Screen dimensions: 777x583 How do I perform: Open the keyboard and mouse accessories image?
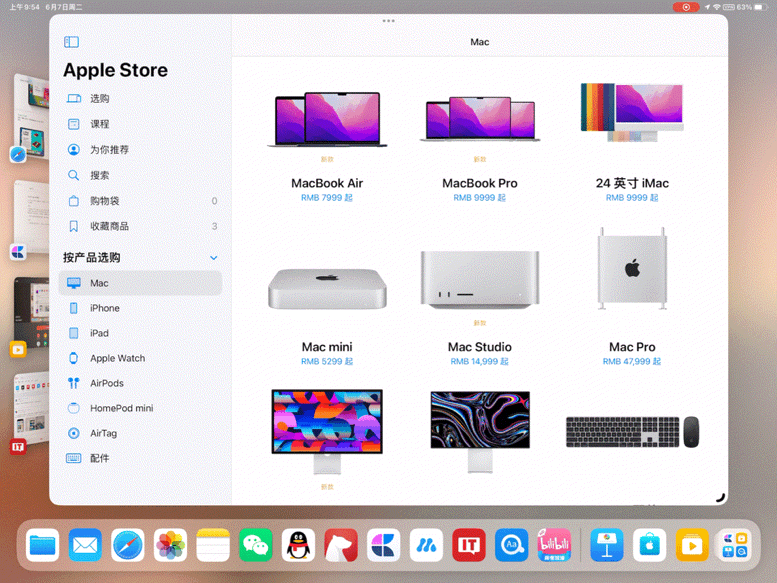click(632, 432)
